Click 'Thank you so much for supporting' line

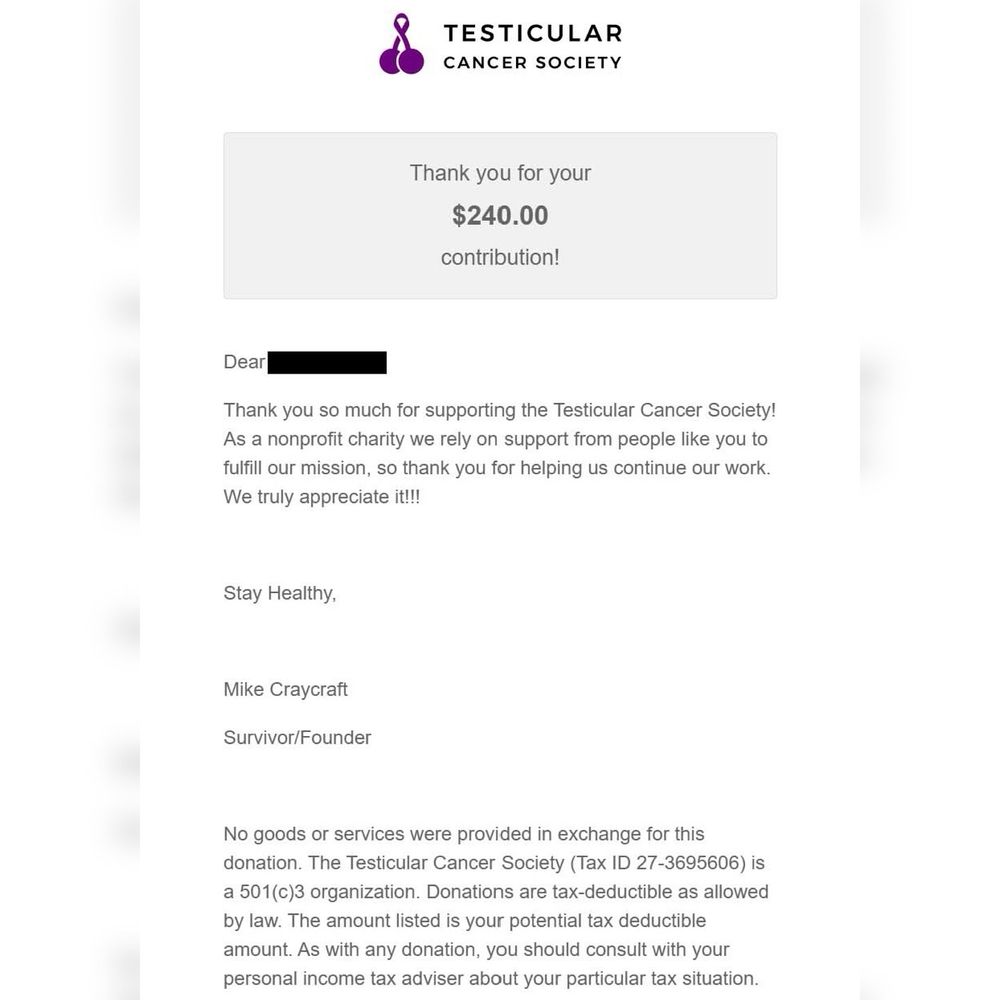[499, 409]
